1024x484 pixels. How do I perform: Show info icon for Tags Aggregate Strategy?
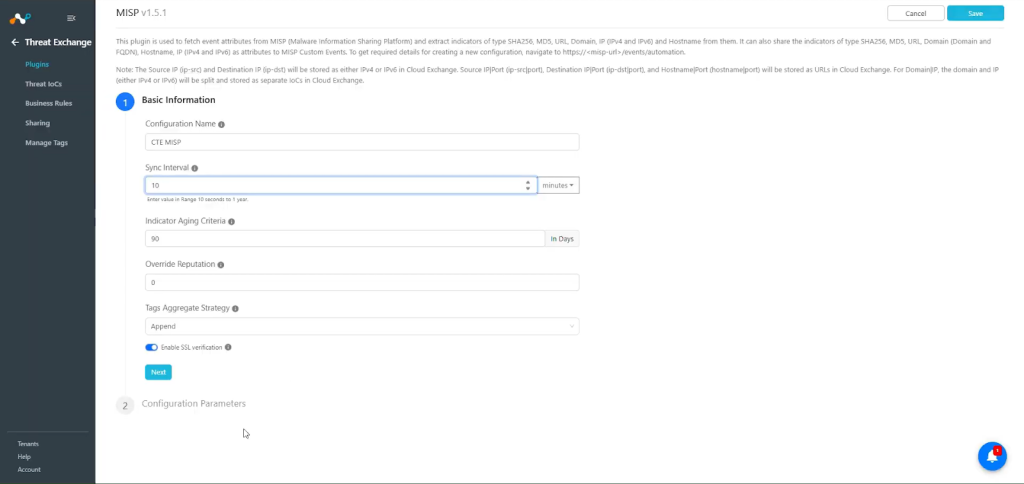(x=235, y=308)
